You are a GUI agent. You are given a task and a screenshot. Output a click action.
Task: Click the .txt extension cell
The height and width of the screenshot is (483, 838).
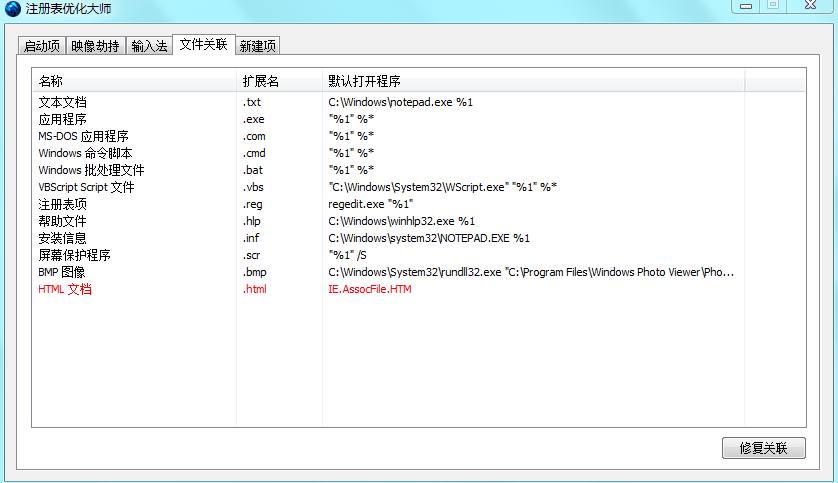coord(252,102)
